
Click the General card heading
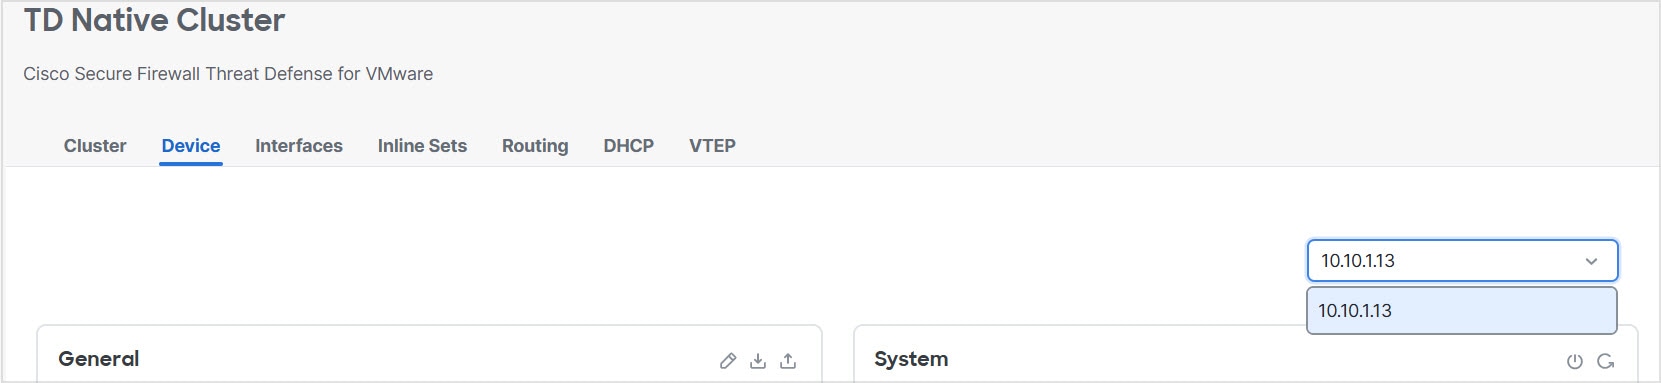(99, 359)
